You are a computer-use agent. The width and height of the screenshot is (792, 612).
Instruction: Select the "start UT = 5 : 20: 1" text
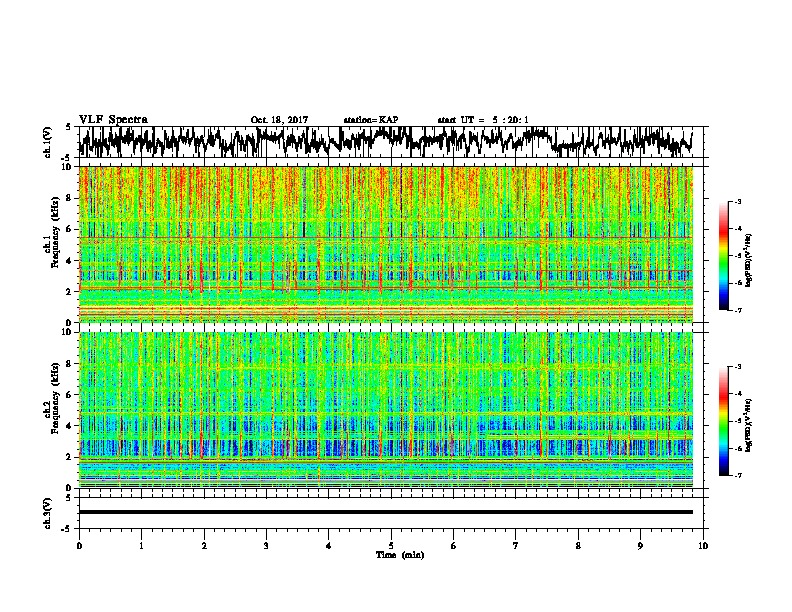[483, 120]
